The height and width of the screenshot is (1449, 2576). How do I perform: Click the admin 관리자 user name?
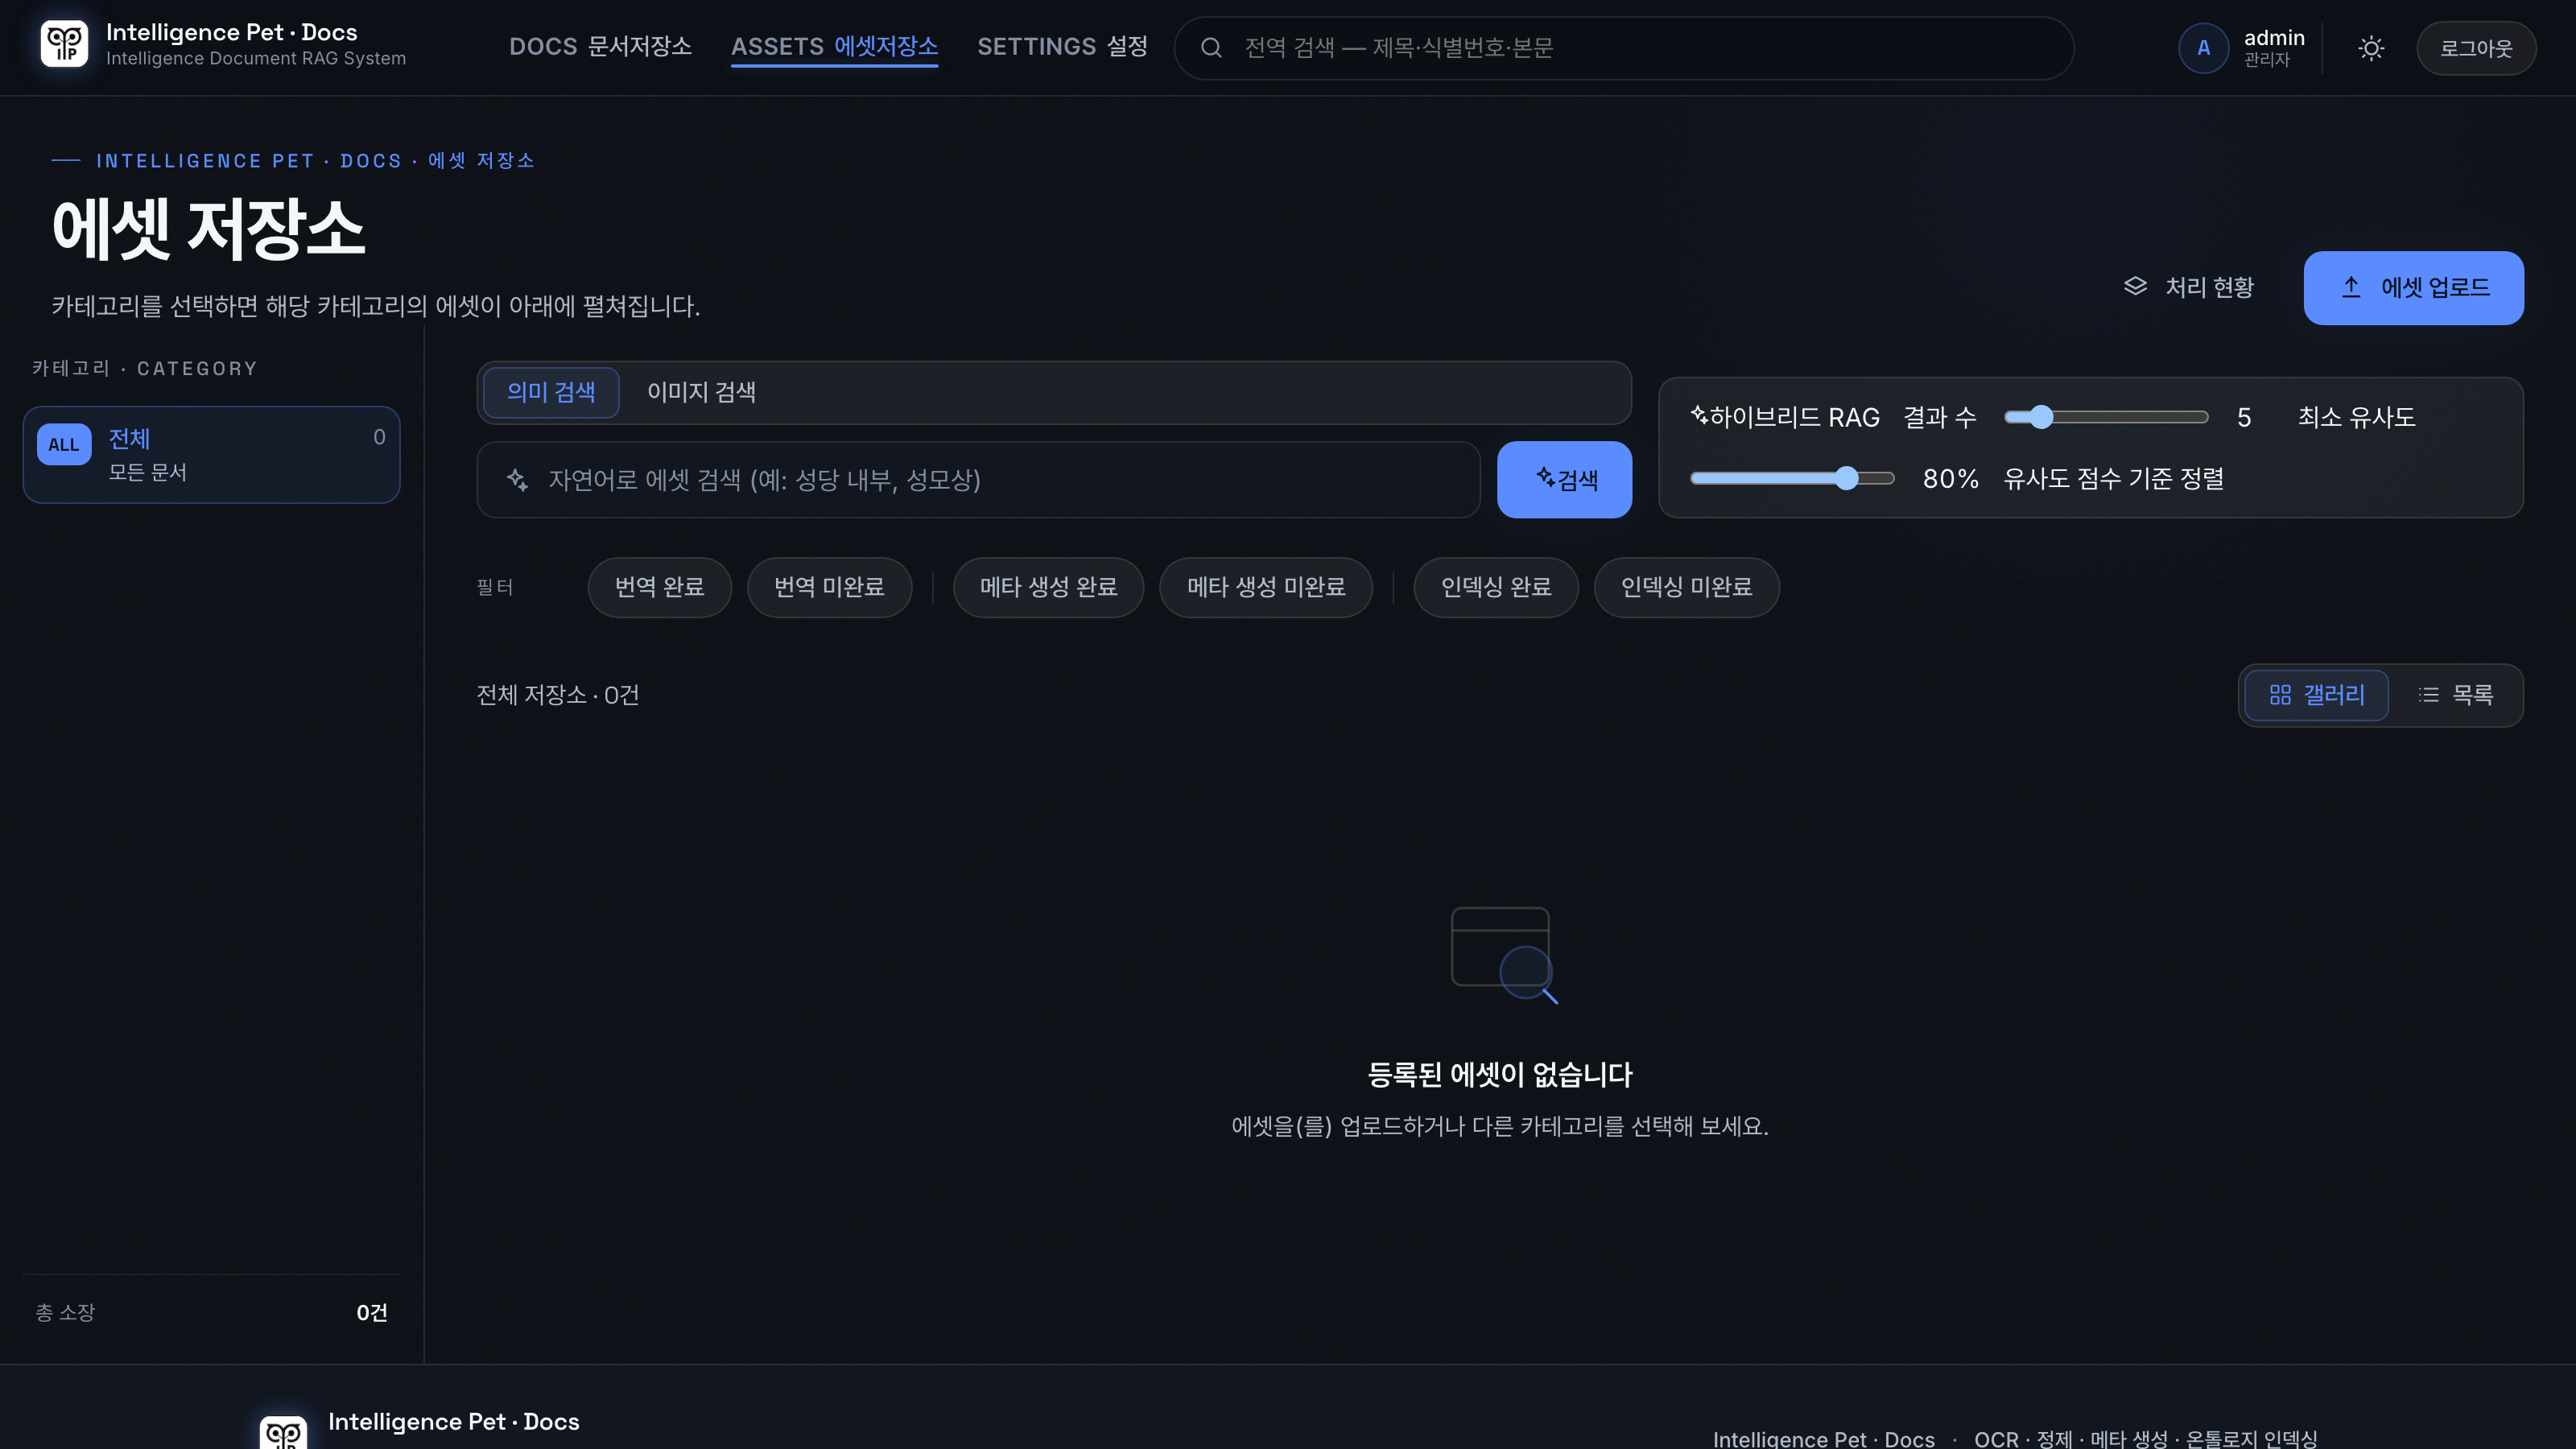pyautogui.click(x=2273, y=48)
